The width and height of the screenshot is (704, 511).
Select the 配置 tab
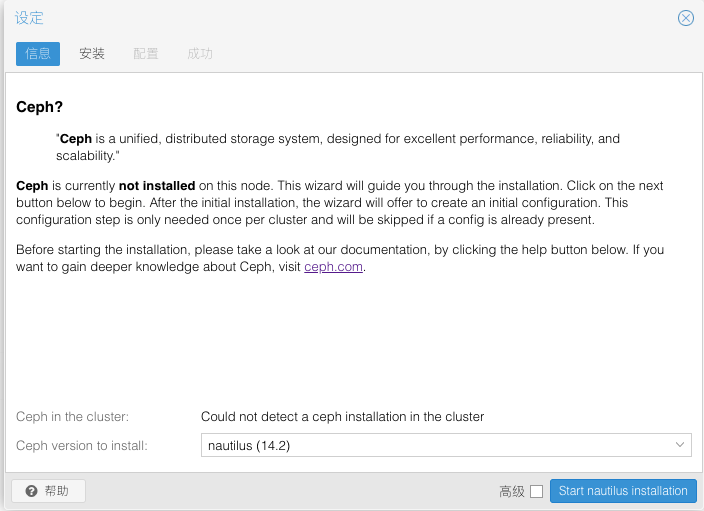click(146, 54)
